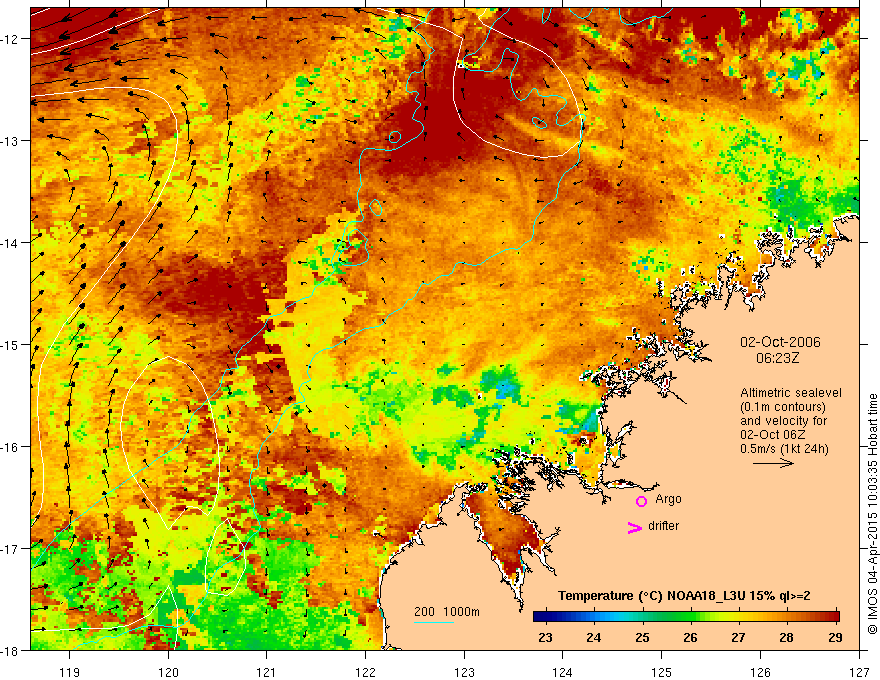Click the 'drifter' legend label
Screen dimensions: 880x680
point(663,526)
